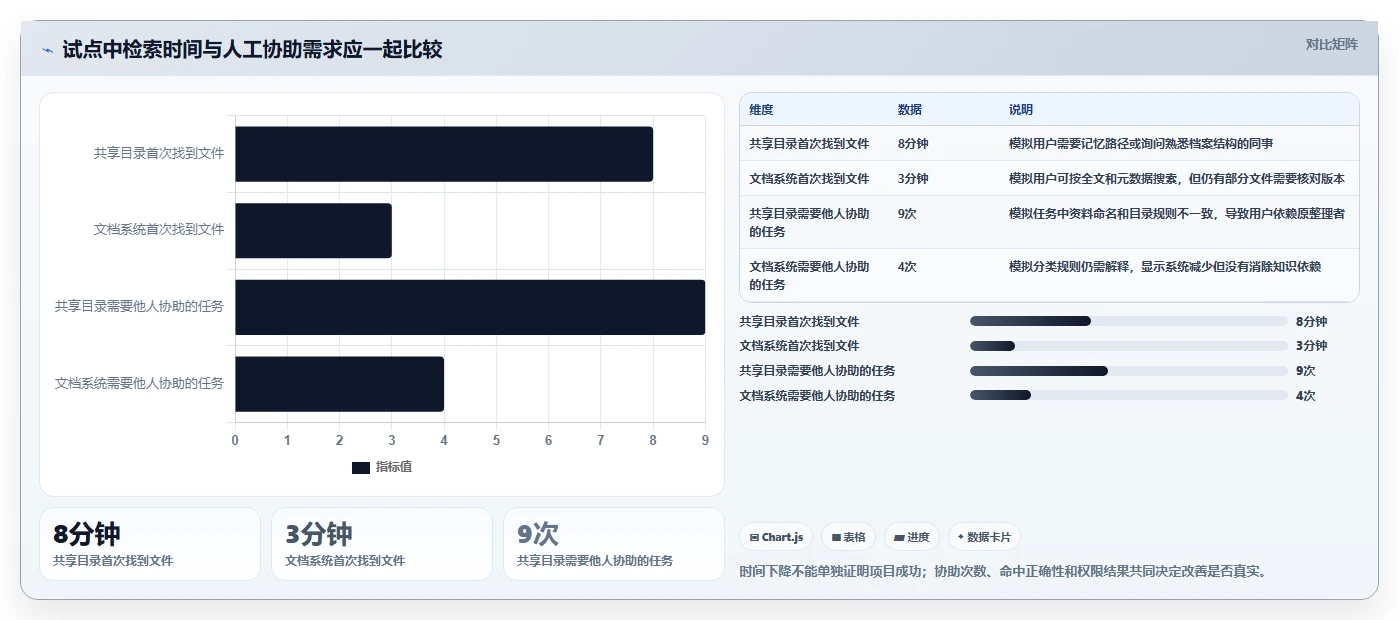The height and width of the screenshot is (620, 1399).
Task: Click description starting 模拟用户可按全文和元数据搜索
Action: click(1177, 179)
